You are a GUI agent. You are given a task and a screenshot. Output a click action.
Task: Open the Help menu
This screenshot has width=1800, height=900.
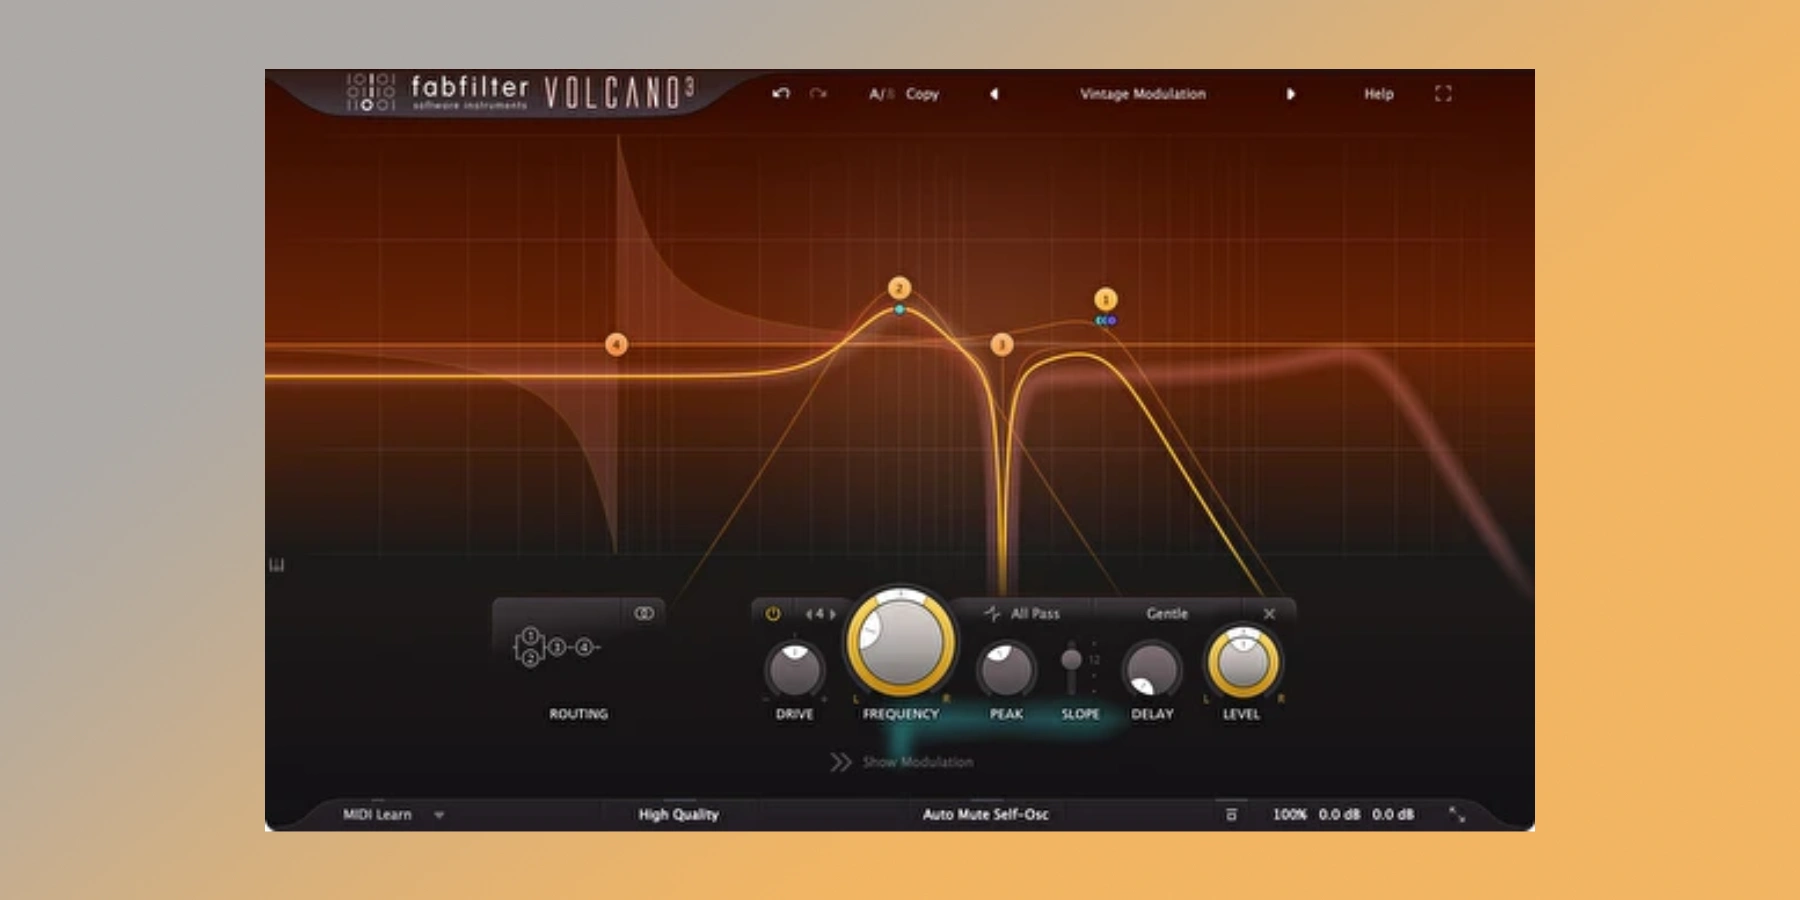[1378, 94]
